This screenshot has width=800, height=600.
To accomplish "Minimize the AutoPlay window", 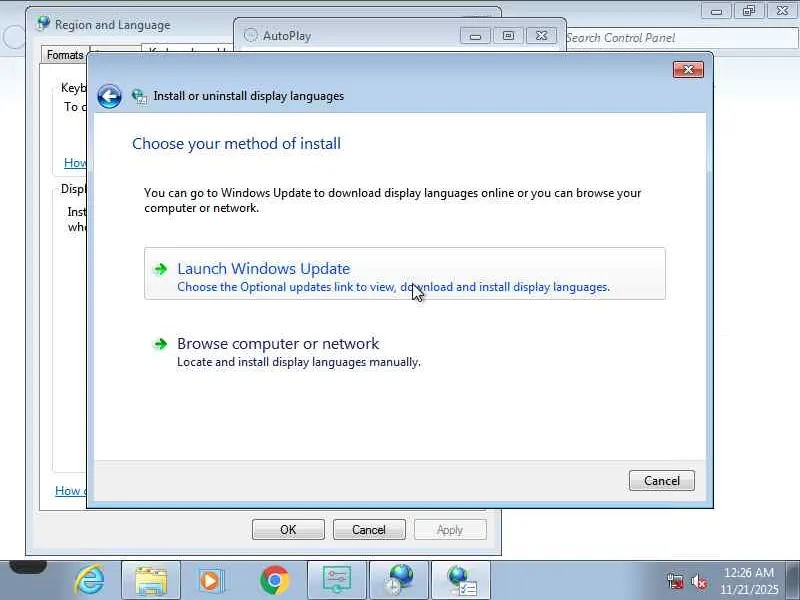I will (475, 36).
